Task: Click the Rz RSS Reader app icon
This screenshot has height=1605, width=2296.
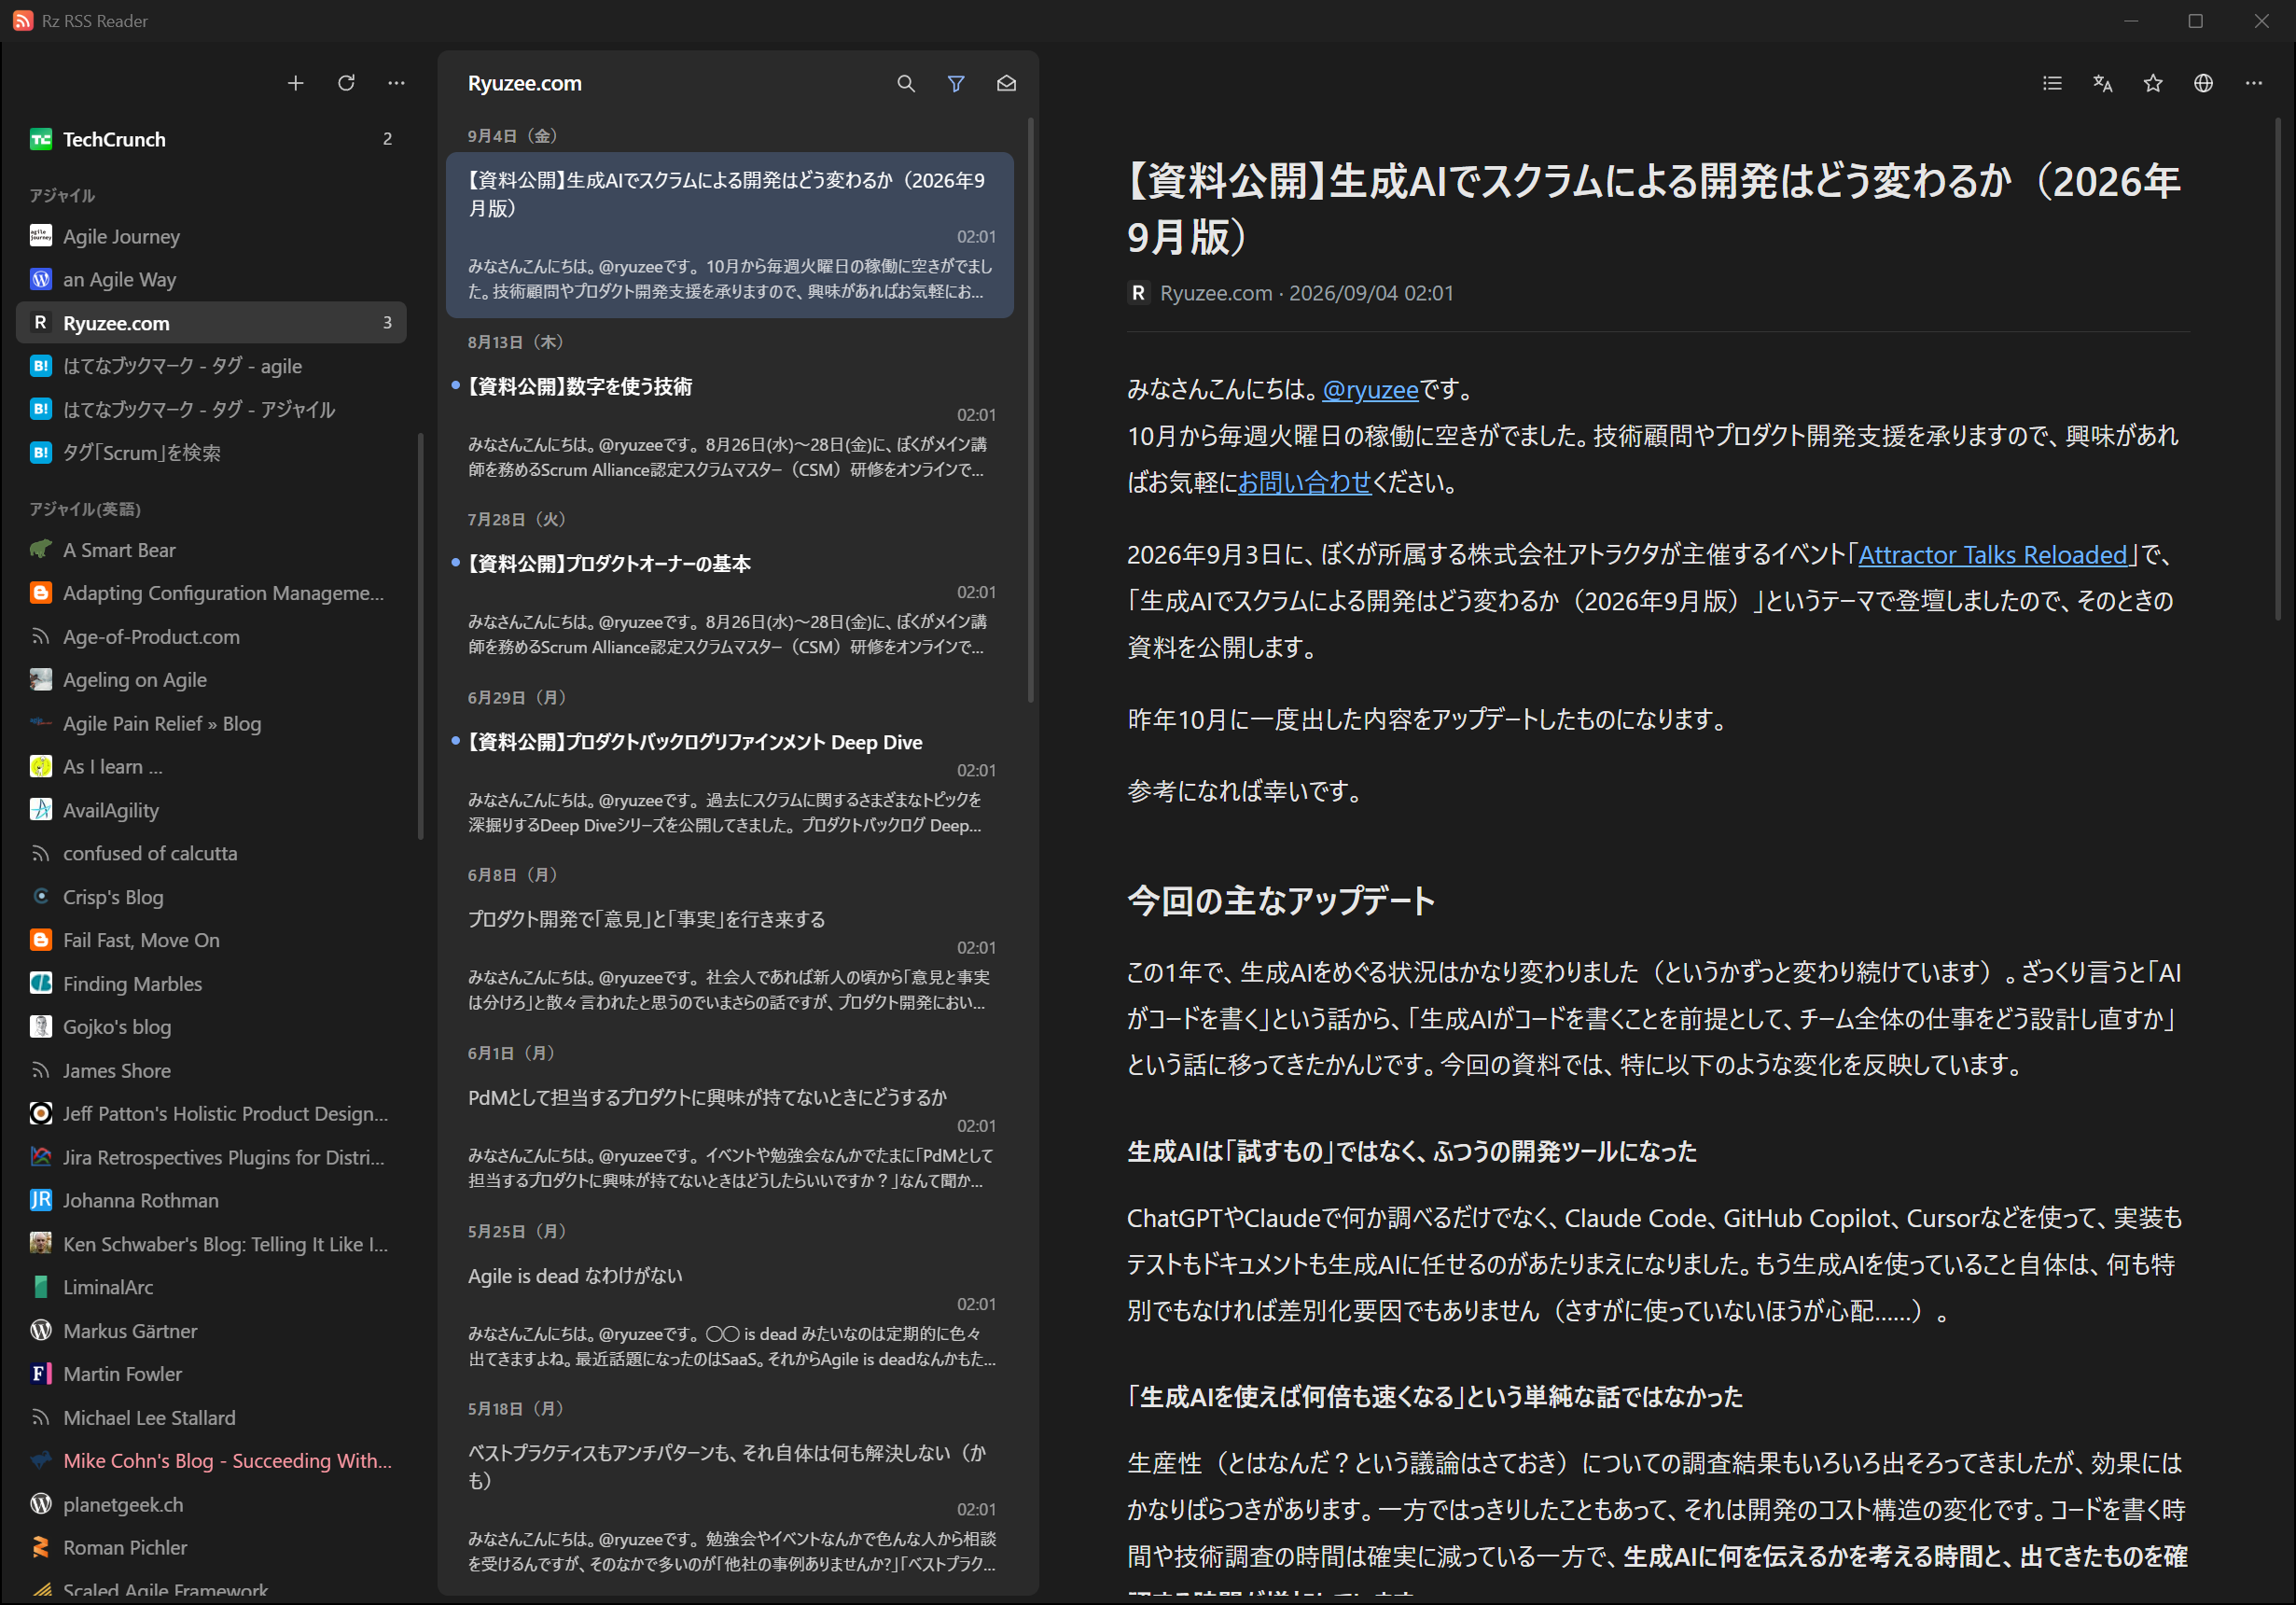Action: click(22, 20)
